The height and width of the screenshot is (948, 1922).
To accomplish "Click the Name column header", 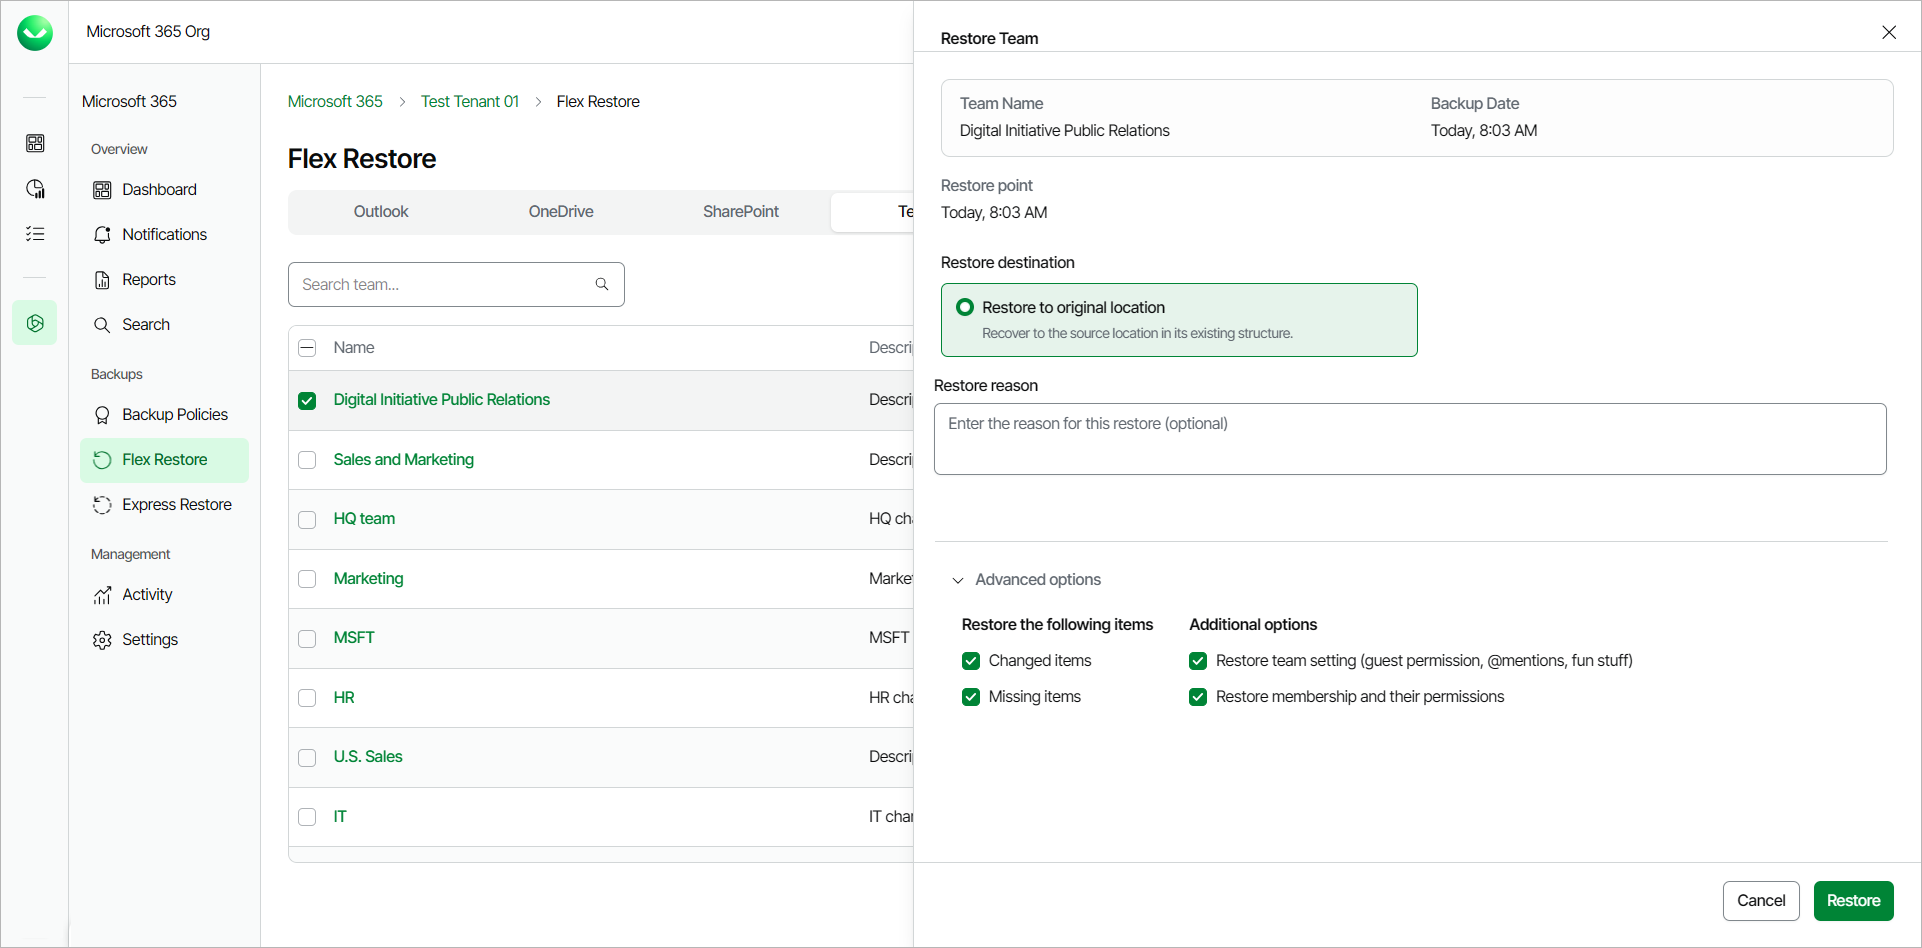I will tap(354, 348).
